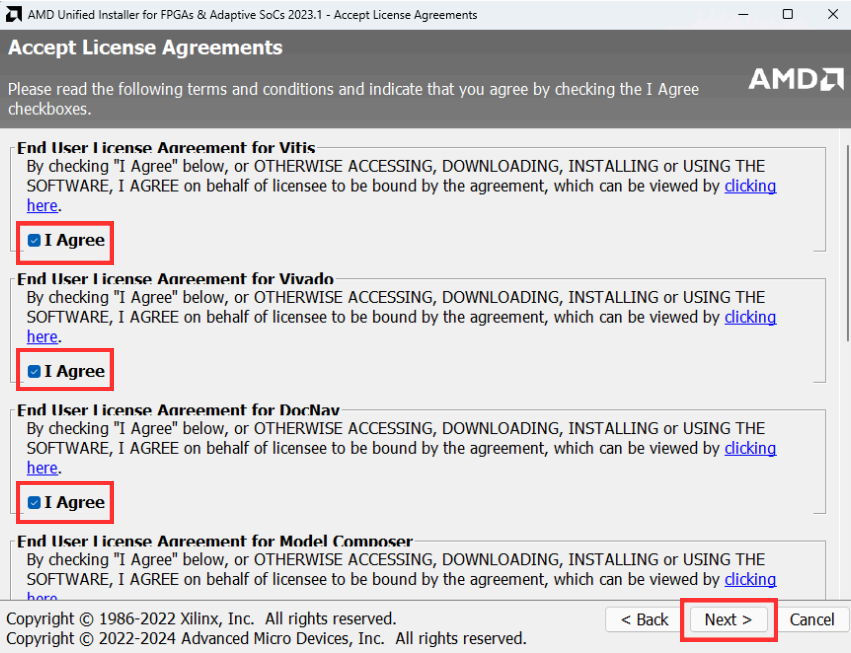Maximize the installer window
The image size is (851, 653).
point(788,14)
